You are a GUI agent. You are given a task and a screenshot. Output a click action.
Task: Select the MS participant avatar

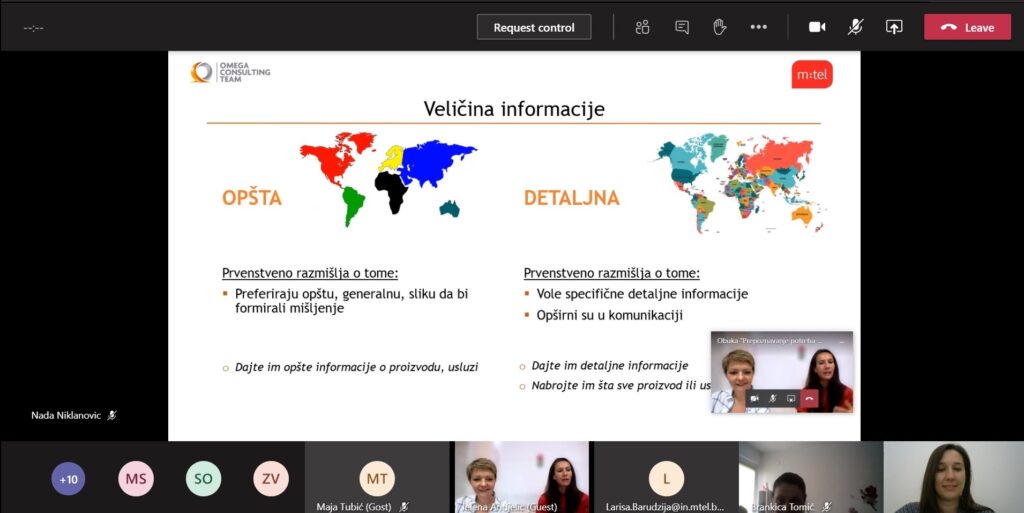click(136, 479)
